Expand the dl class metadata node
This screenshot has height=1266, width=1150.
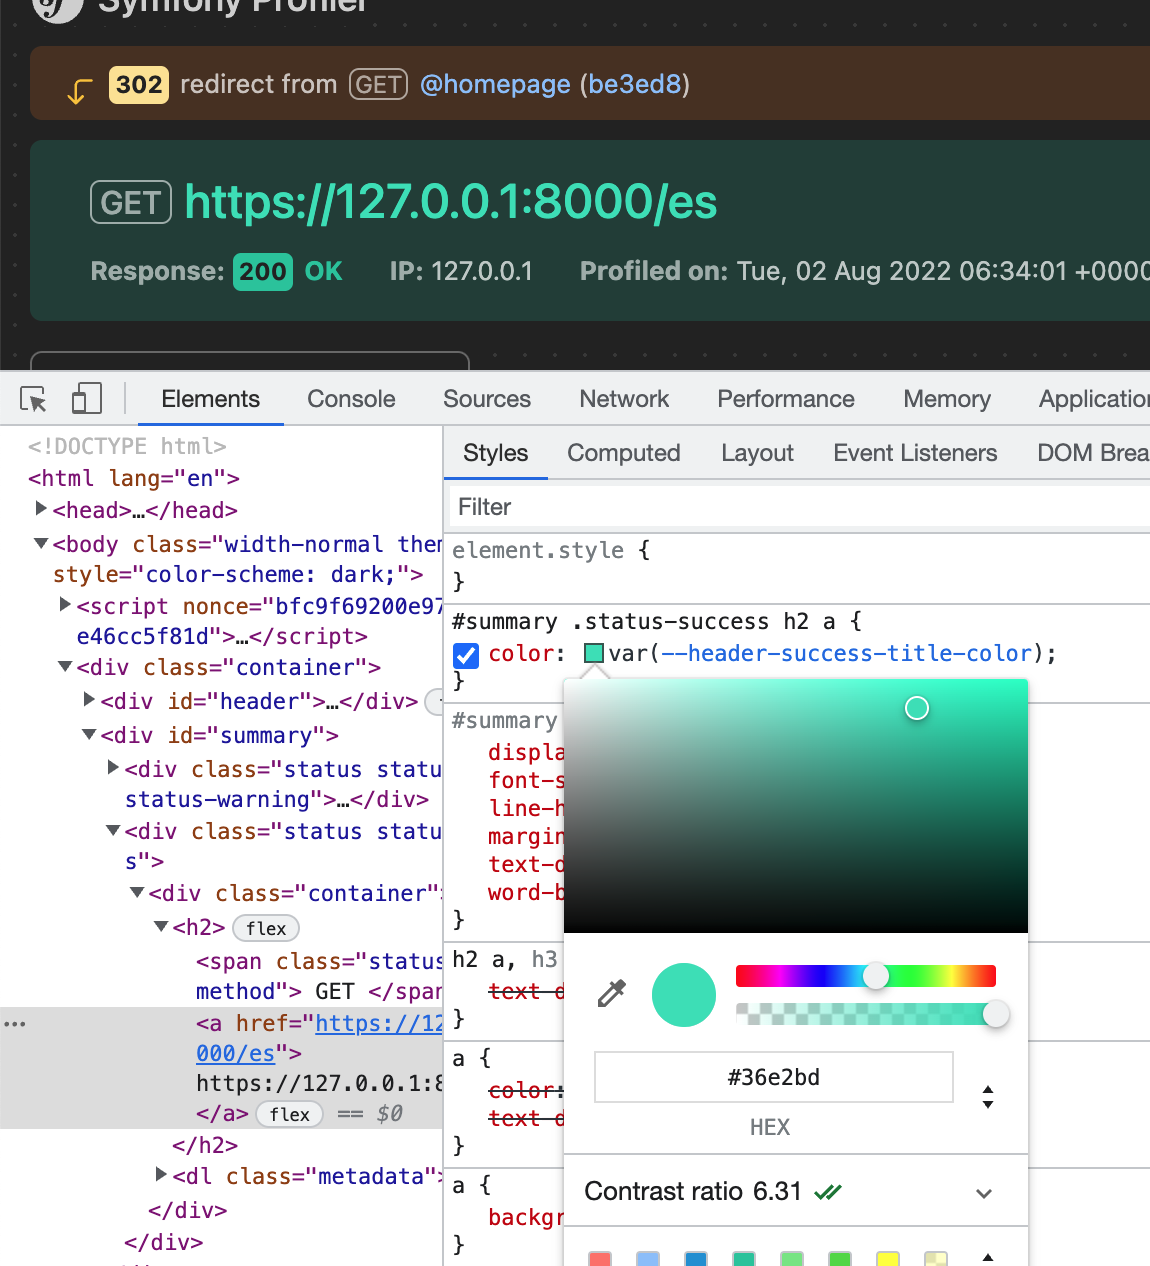pyautogui.click(x=162, y=1174)
